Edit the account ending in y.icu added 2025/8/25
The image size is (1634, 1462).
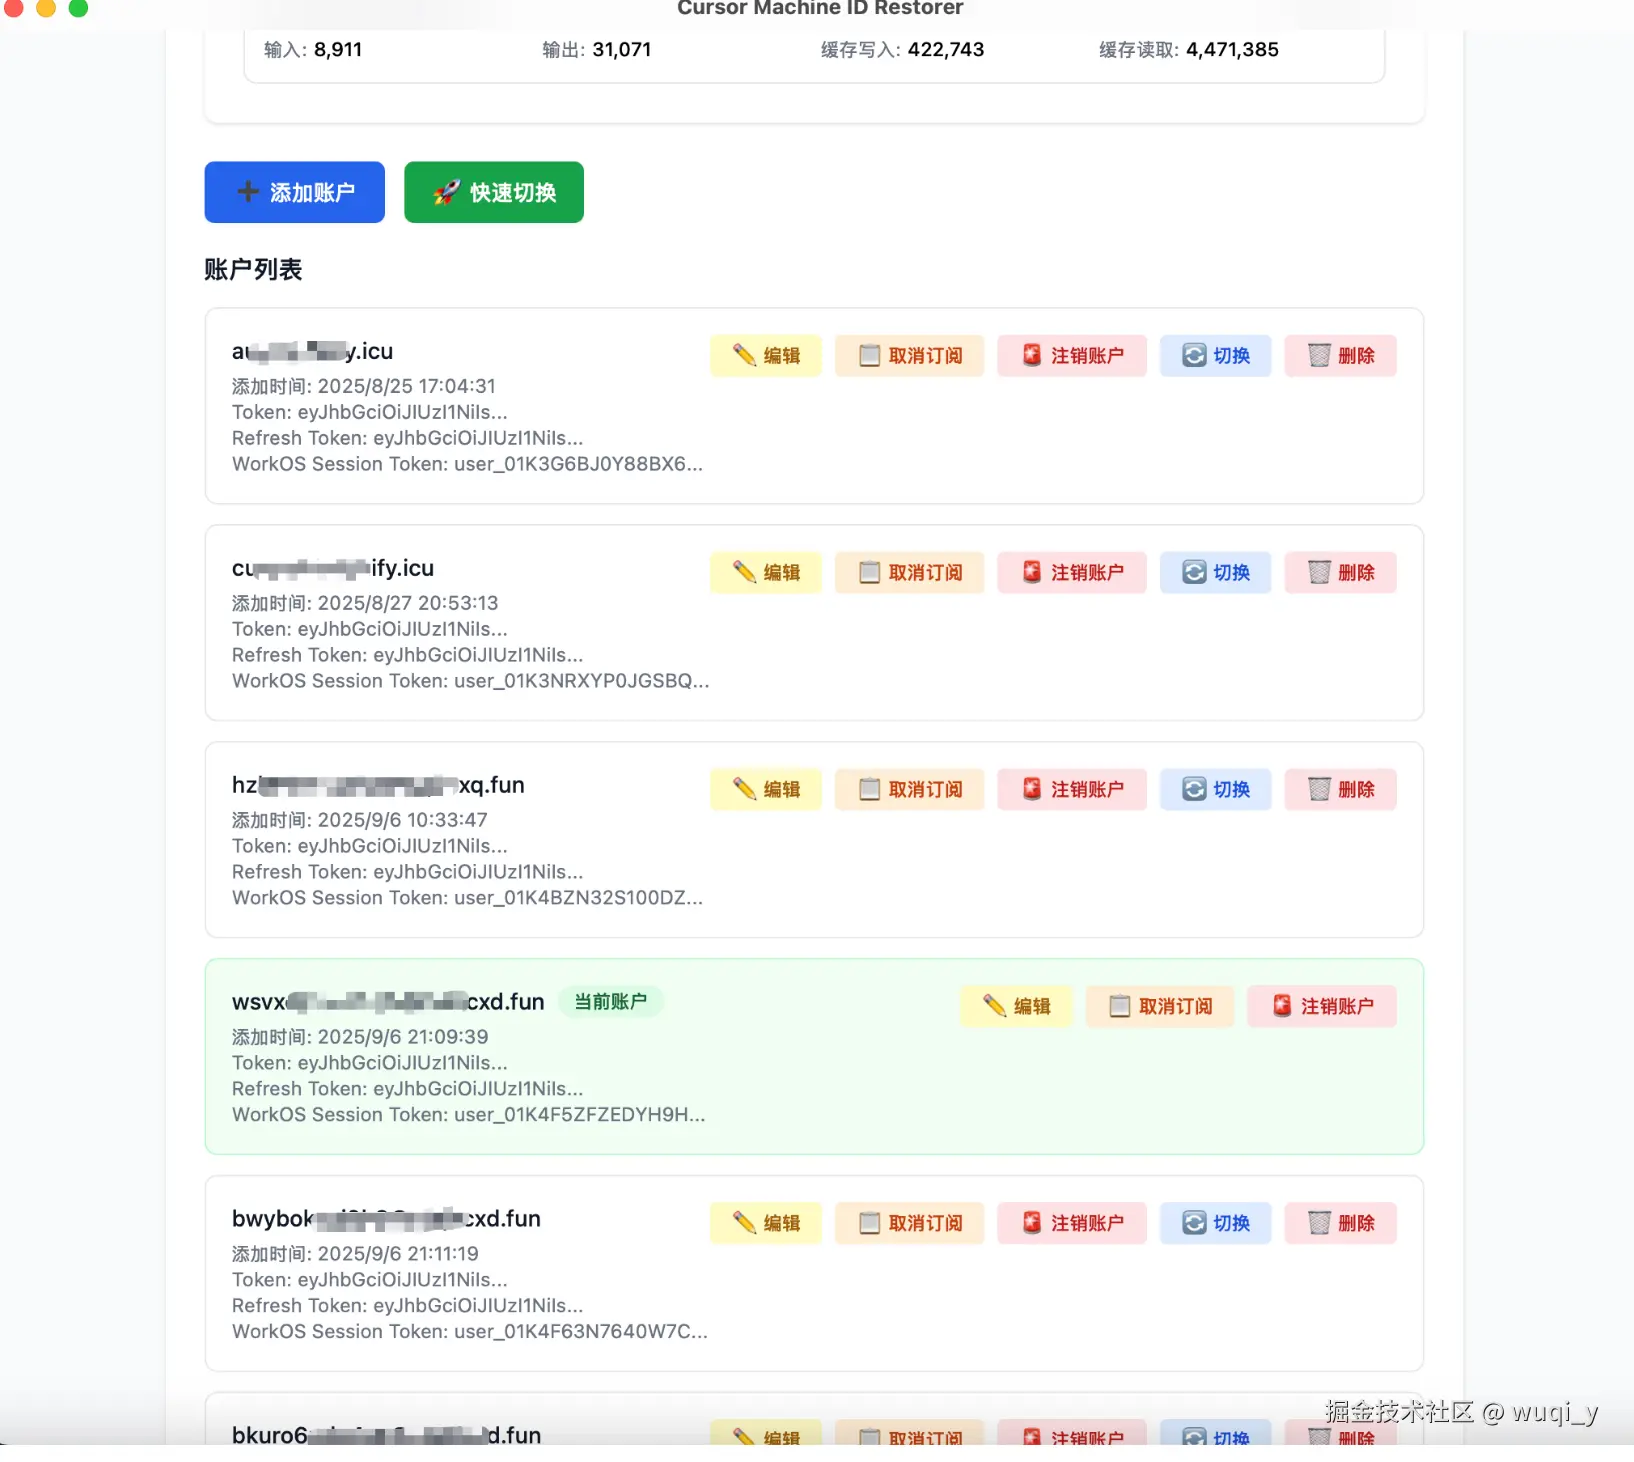coord(766,356)
